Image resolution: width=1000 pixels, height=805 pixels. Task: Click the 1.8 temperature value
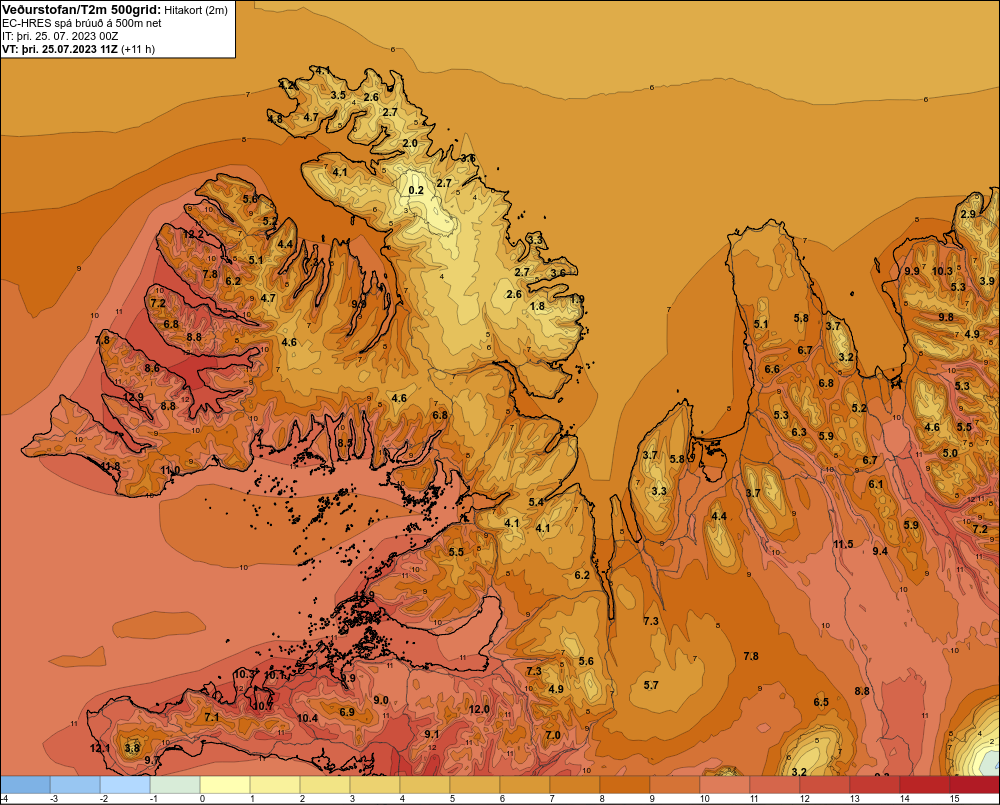pyautogui.click(x=538, y=306)
